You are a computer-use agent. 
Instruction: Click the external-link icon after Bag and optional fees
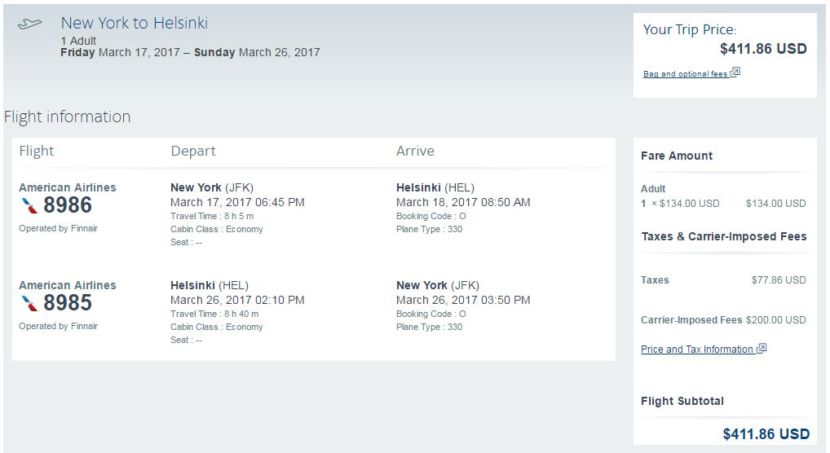coord(736,73)
